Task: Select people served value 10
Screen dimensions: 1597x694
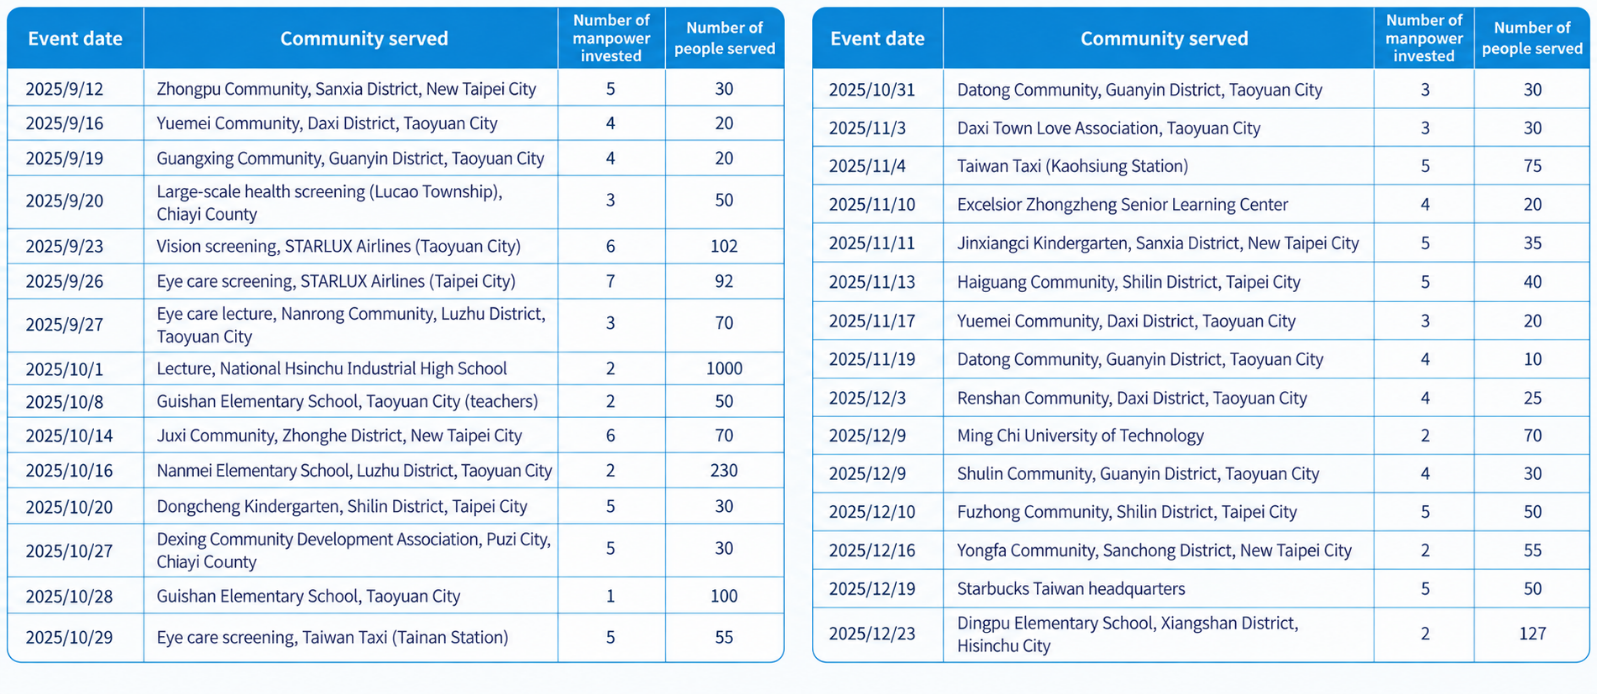Action: click(x=1532, y=359)
